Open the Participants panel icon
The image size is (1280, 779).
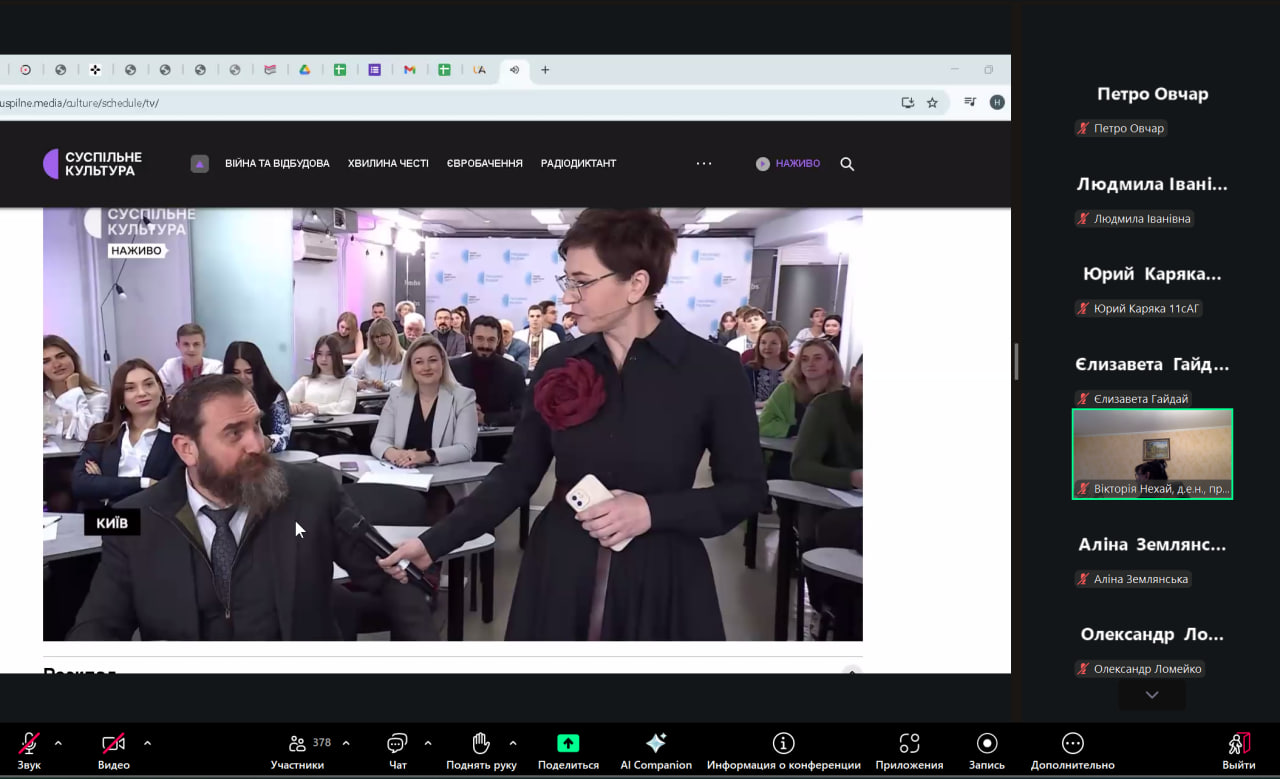297,744
